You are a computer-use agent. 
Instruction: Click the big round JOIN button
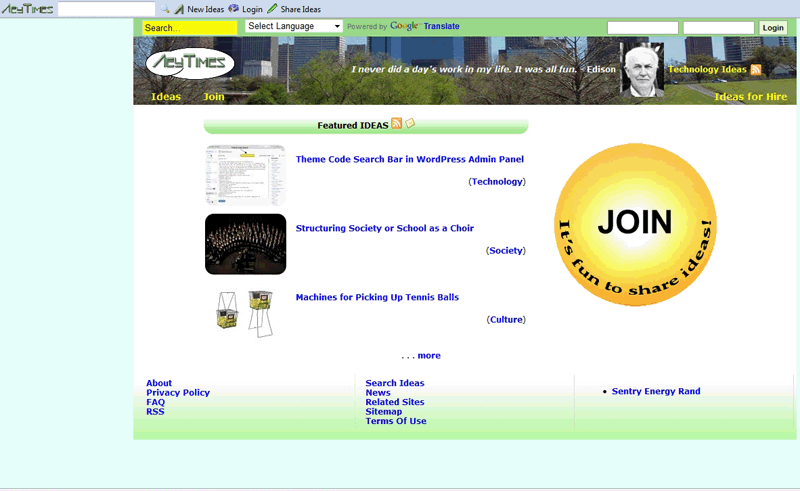pos(635,225)
